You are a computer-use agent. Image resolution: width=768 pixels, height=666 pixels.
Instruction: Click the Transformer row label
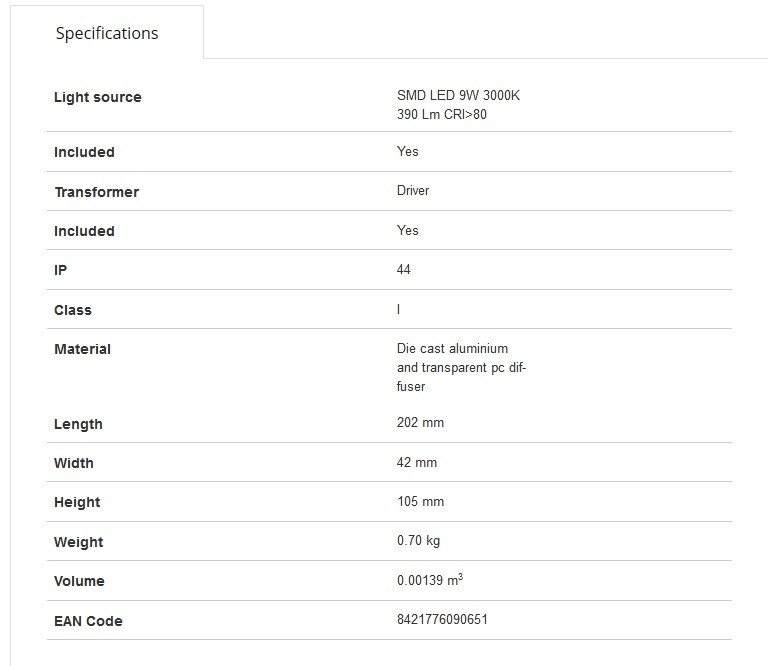pos(96,192)
